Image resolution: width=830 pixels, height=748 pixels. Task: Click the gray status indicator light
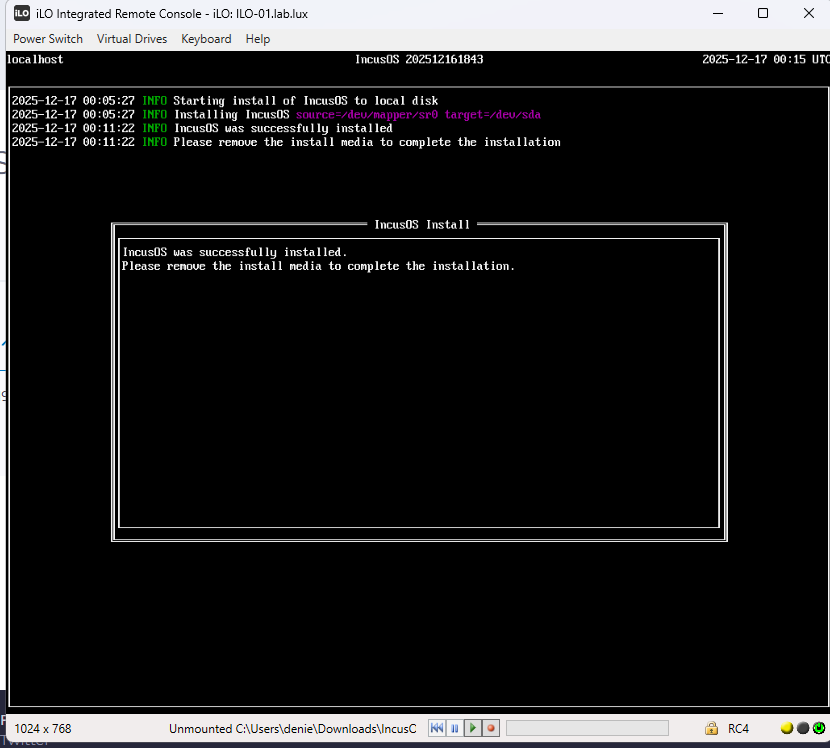pos(802,729)
